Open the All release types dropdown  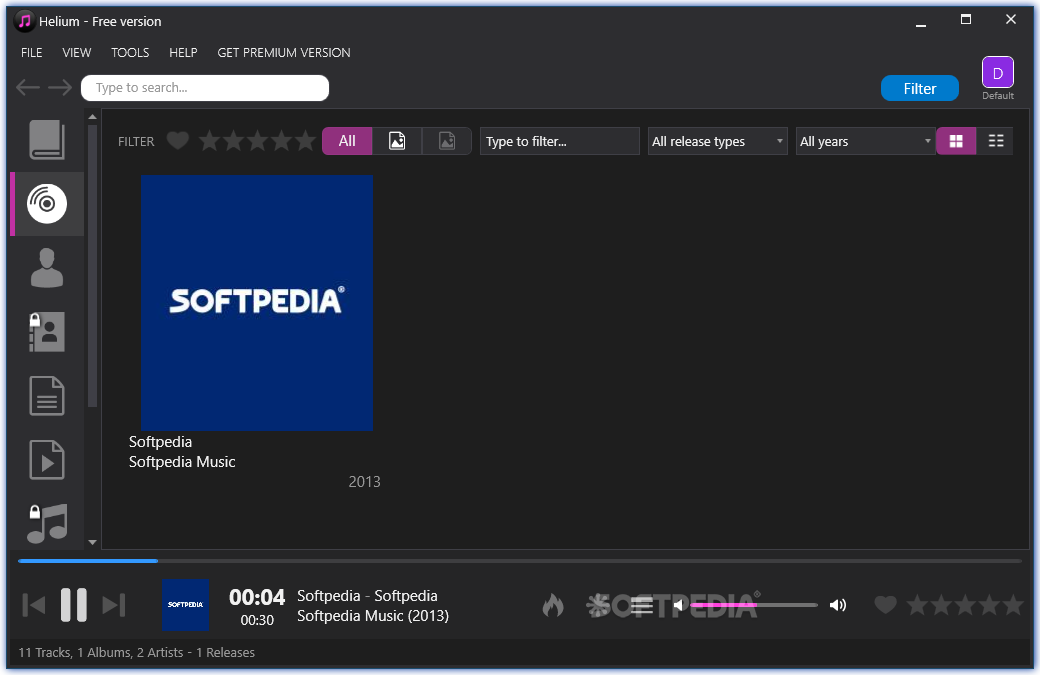tap(718, 141)
